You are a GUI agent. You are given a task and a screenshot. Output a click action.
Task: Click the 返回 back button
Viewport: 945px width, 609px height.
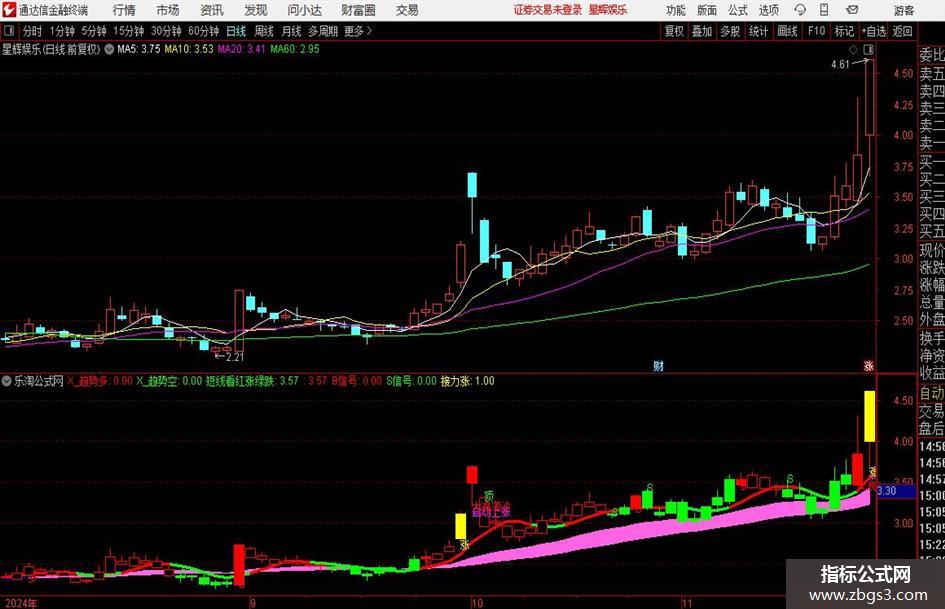click(902, 31)
